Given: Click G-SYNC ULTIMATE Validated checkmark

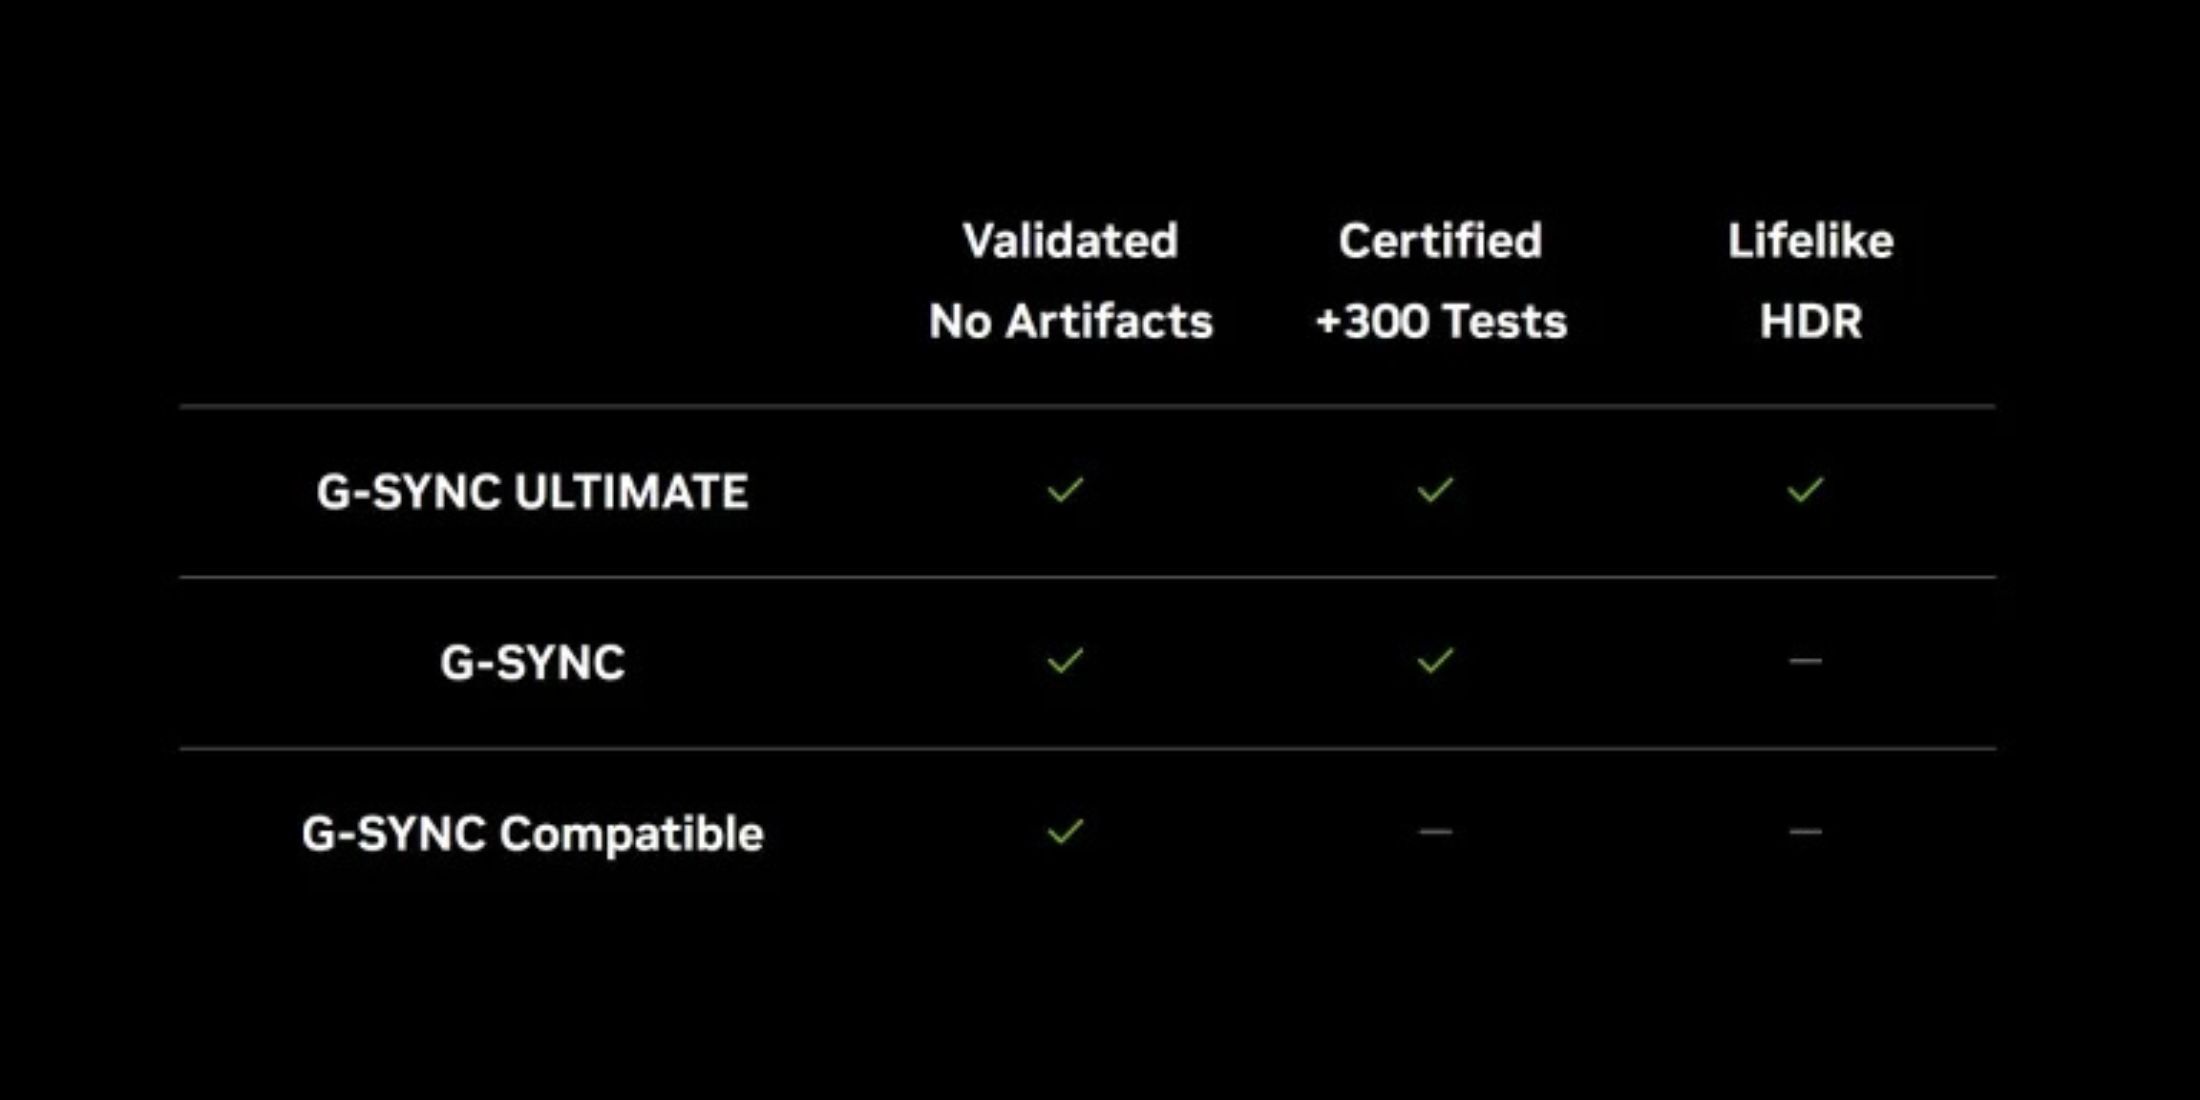Looking at the screenshot, I should [1065, 490].
